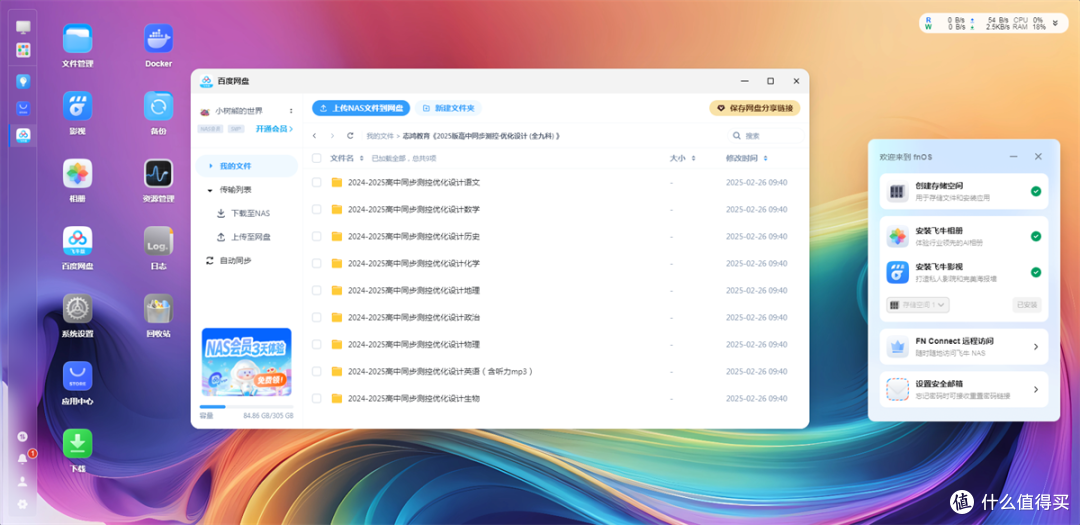Expand the system monitor widget chevron
This screenshot has width=1080, height=525.
pyautogui.click(x=1055, y=23)
